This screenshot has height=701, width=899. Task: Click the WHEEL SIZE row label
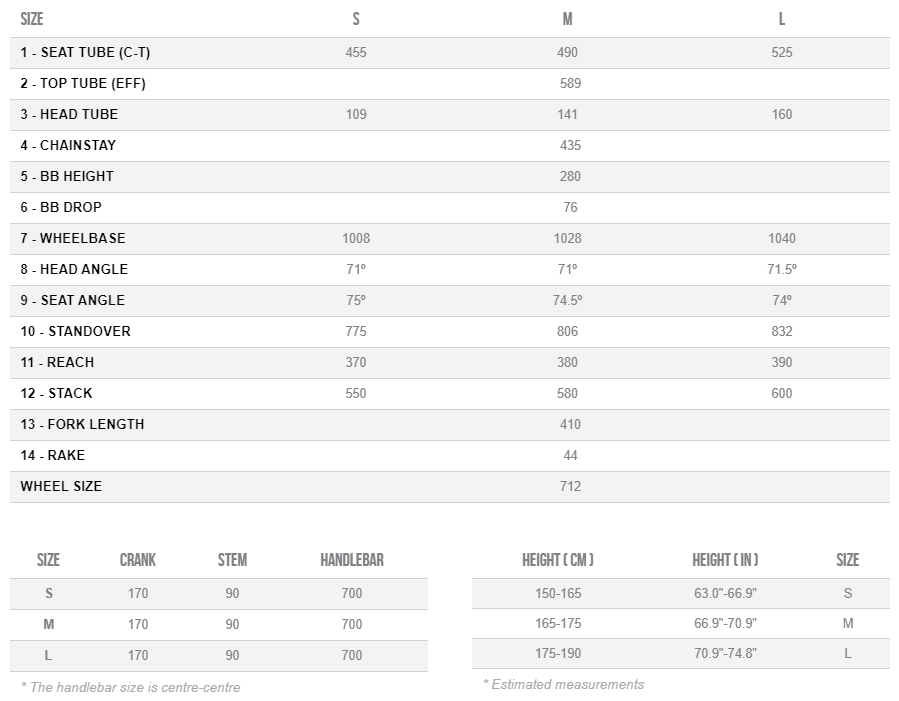pyautogui.click(x=61, y=486)
